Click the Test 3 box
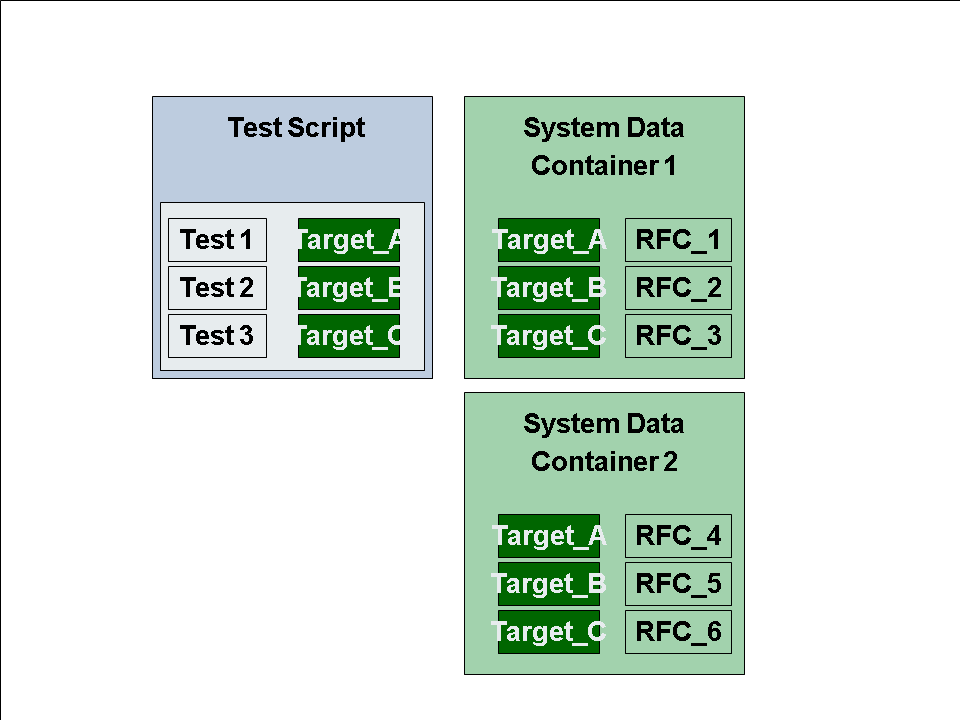This screenshot has height=720, width=960. (x=217, y=336)
